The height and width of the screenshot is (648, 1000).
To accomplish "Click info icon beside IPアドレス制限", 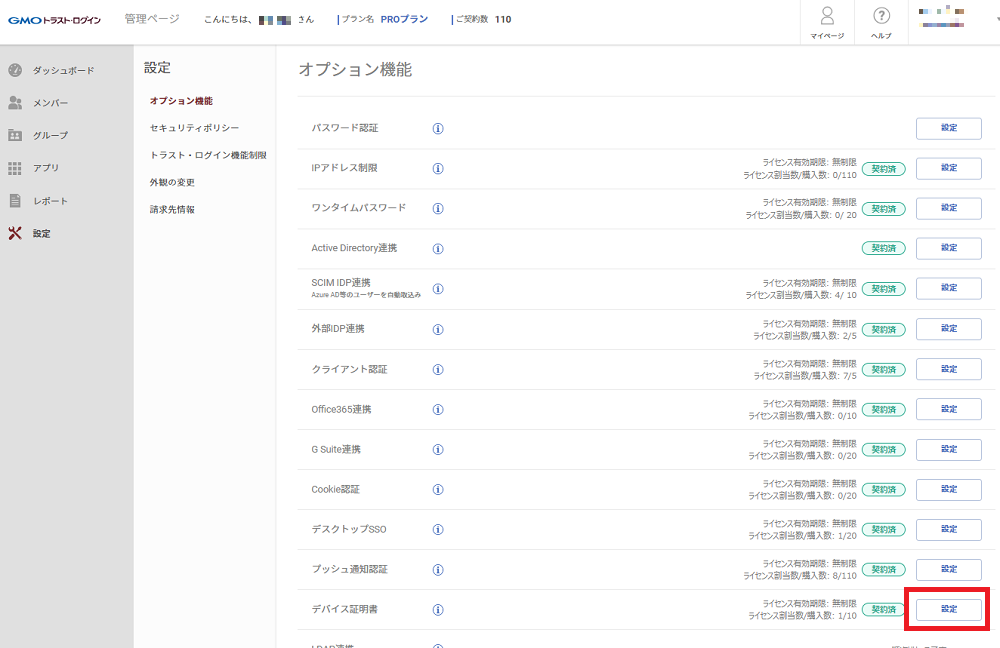I will [438, 168].
